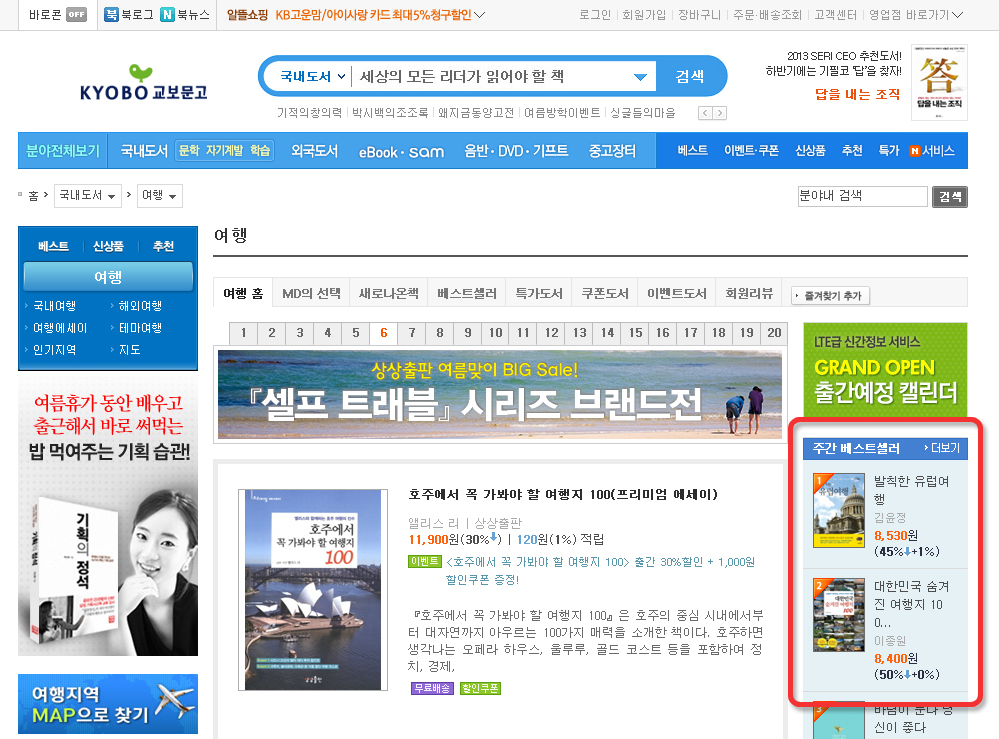Click the purple 무료배송 badge
Viewport: 999px width, 739px height.
pyautogui.click(x=432, y=688)
